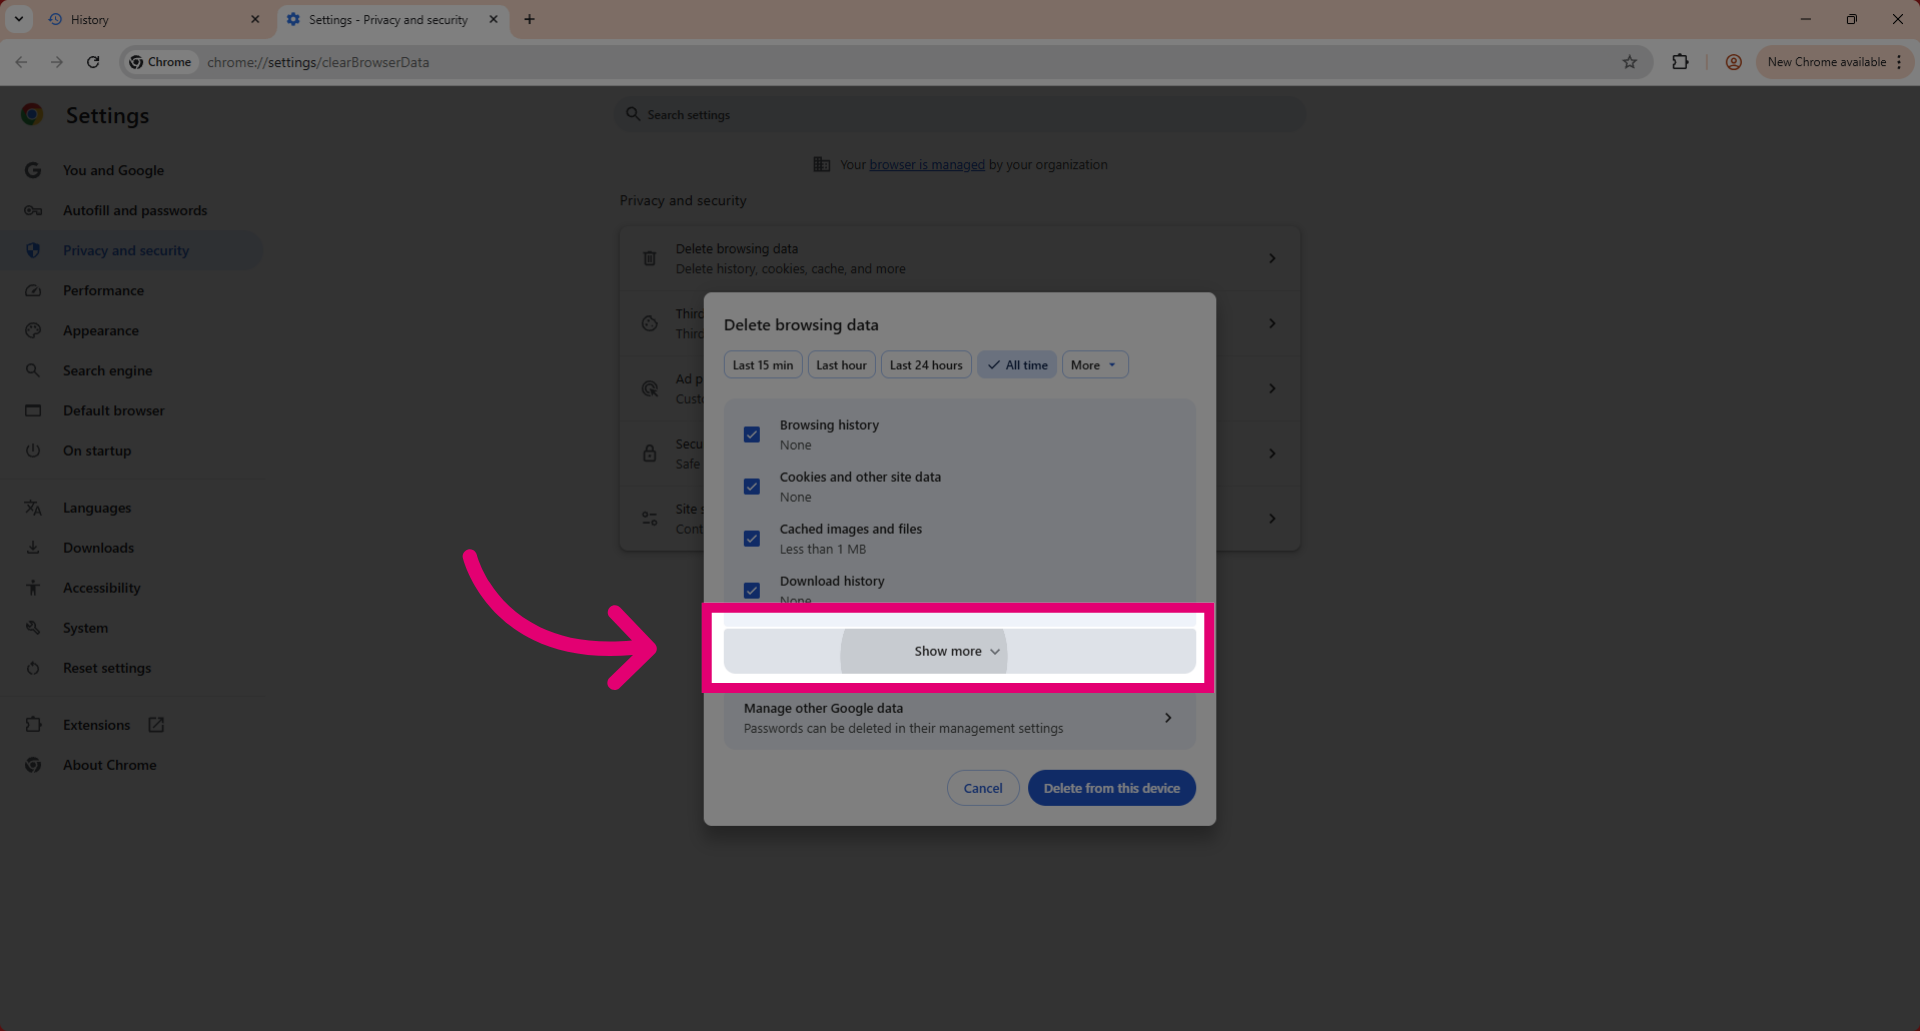1920x1031 pixels.
Task: Uncheck Cached images and files checkbox
Action: coord(752,539)
